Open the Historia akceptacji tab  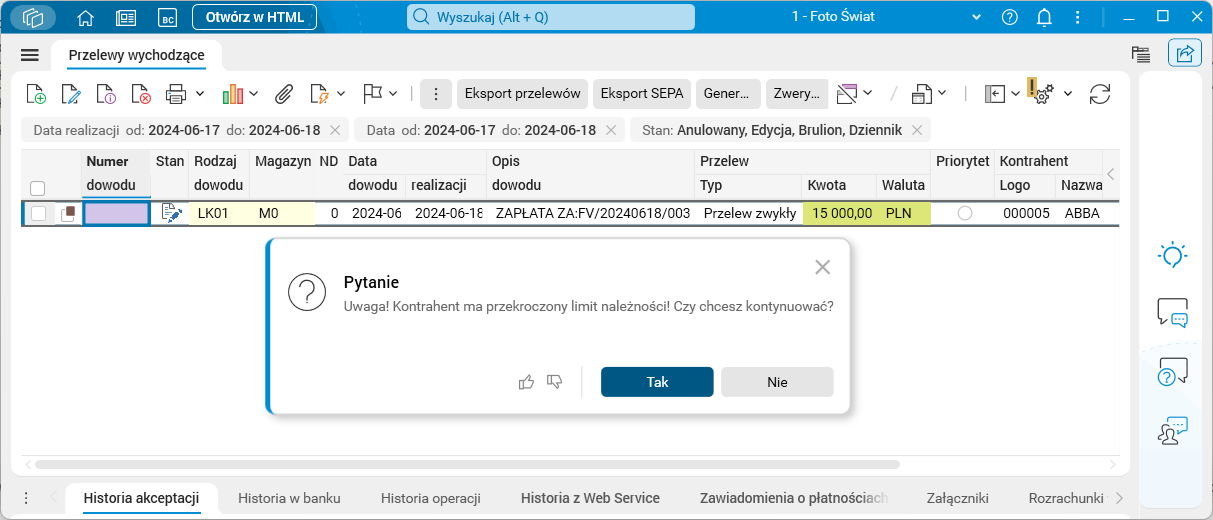tap(142, 498)
